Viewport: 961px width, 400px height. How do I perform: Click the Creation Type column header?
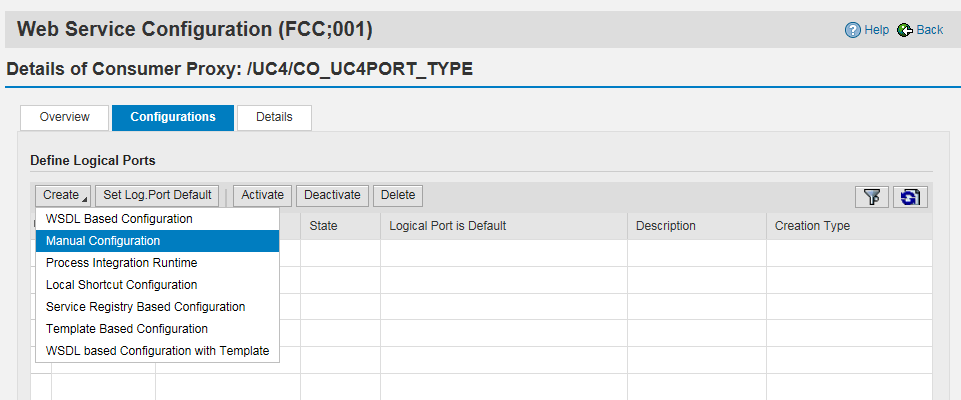click(812, 226)
